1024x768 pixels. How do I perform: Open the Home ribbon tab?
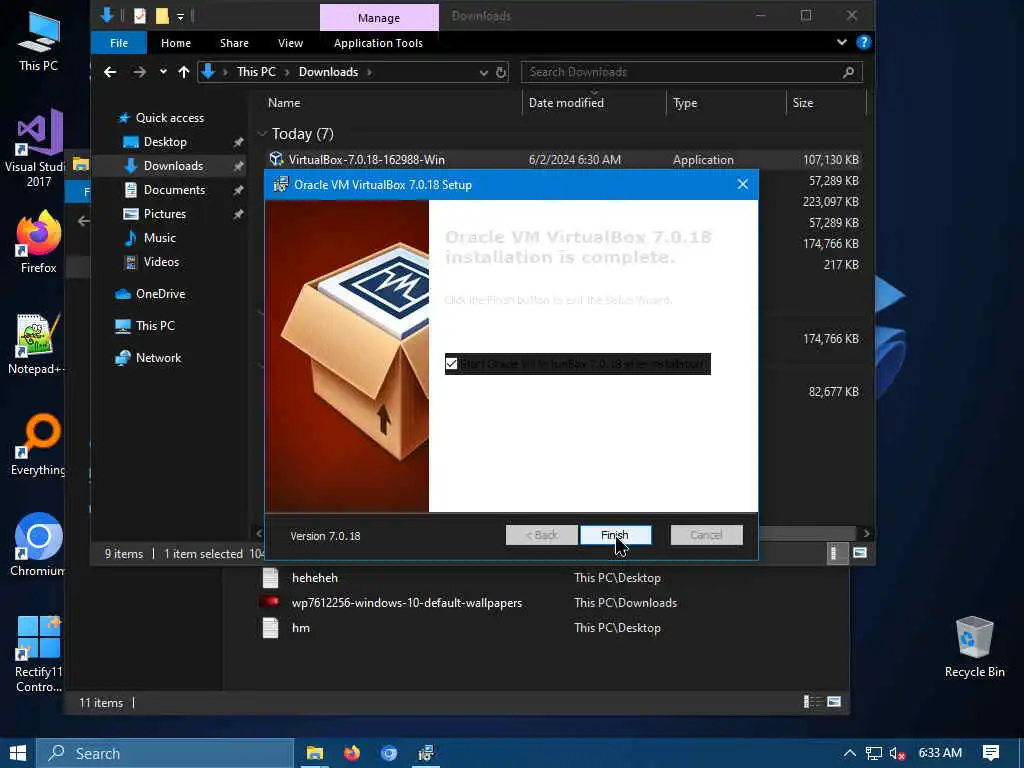176,43
